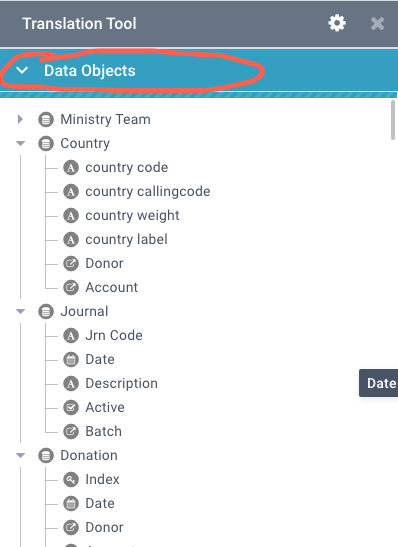Click the Country database object icon
398x547 pixels.
[x=46, y=144]
